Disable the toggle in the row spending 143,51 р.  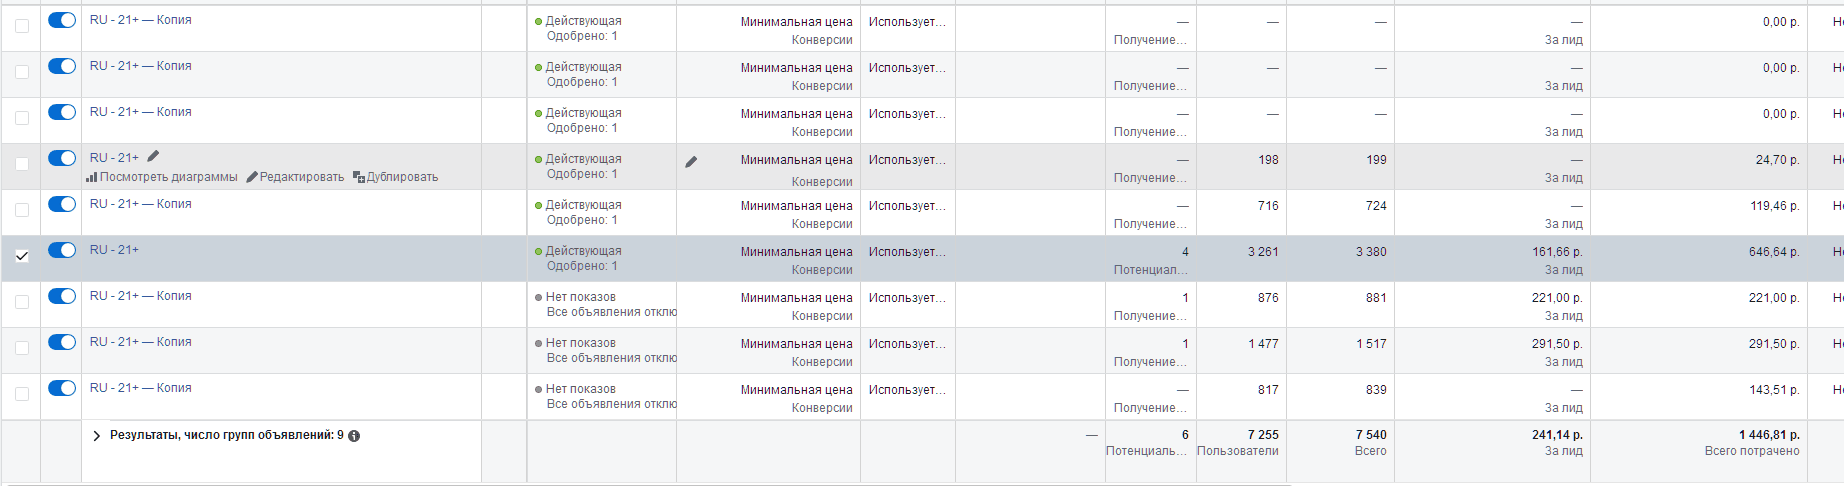pyautogui.click(x=62, y=388)
